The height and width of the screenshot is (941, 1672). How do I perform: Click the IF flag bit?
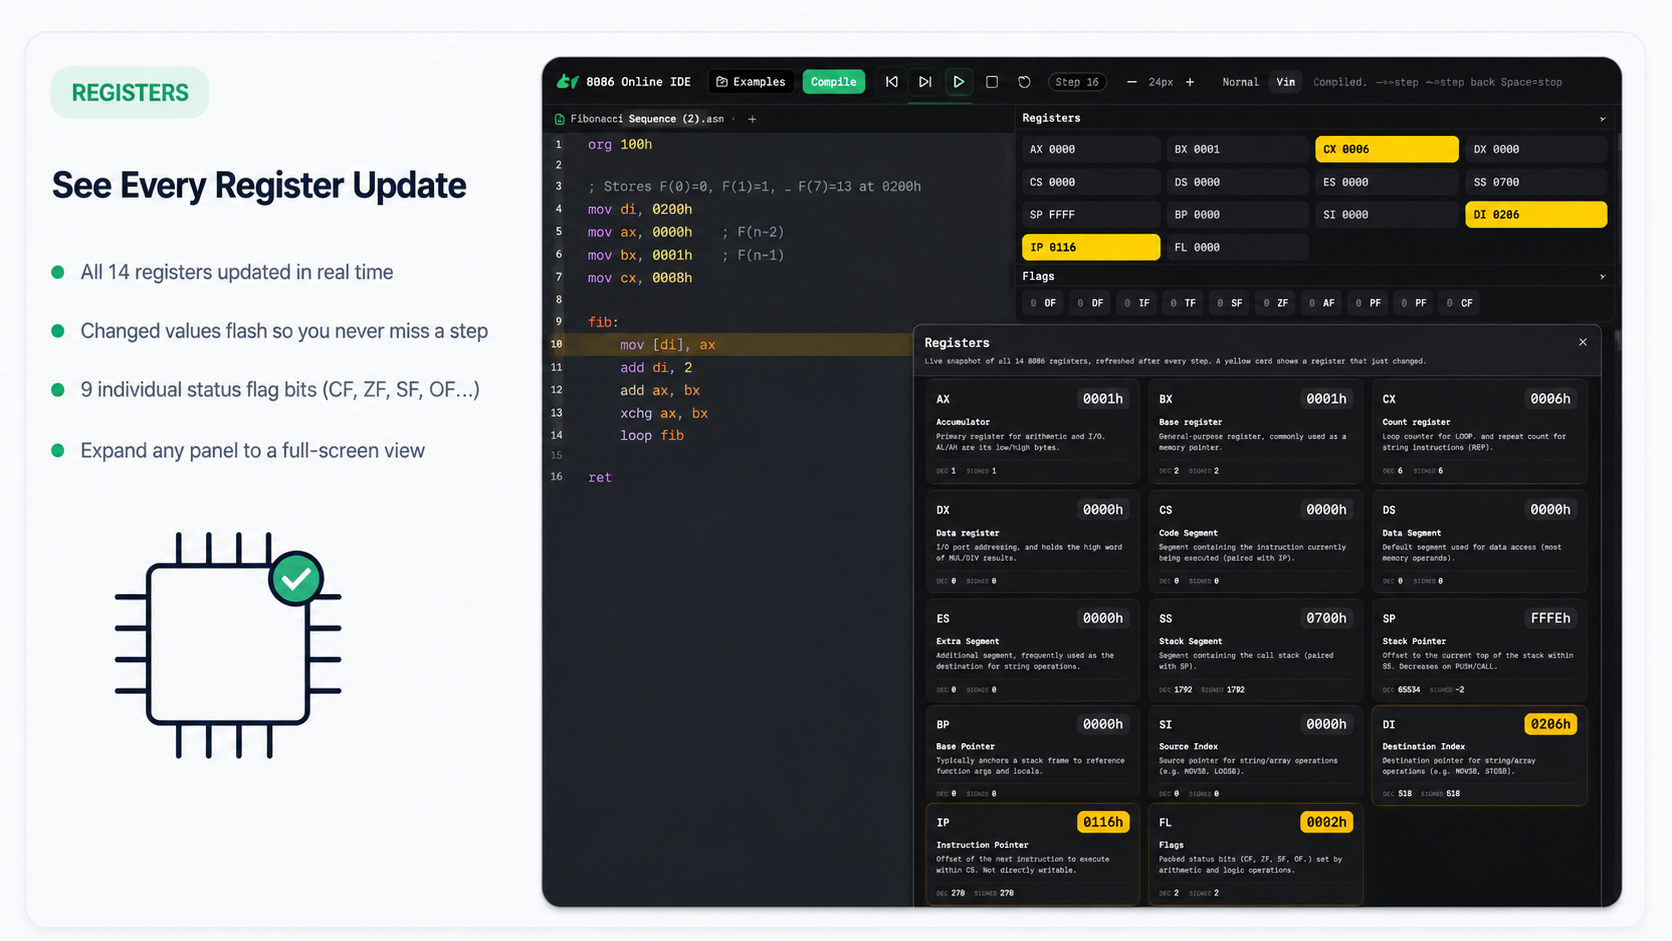pyautogui.click(x=1137, y=303)
